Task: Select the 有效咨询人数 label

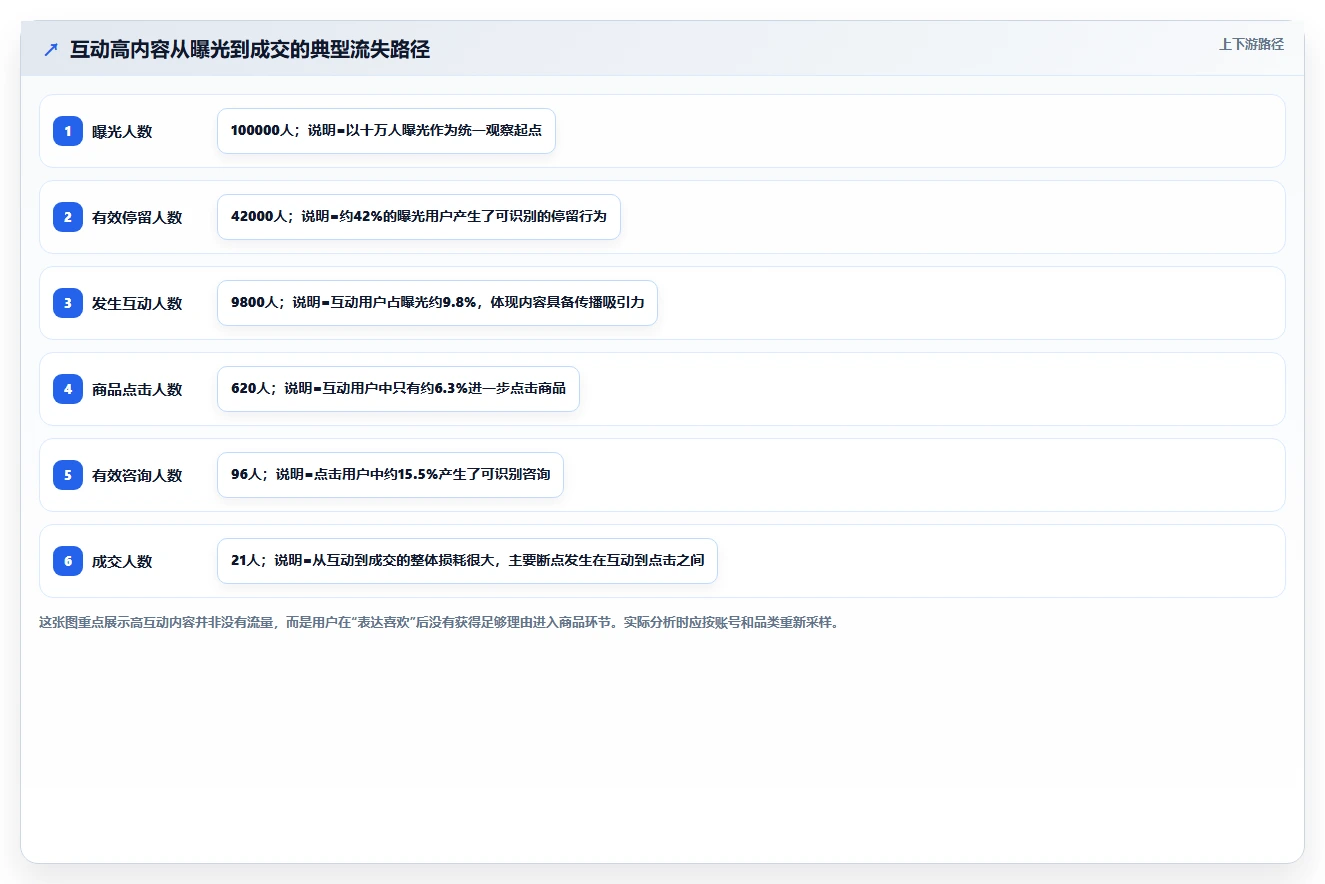Action: [137, 475]
